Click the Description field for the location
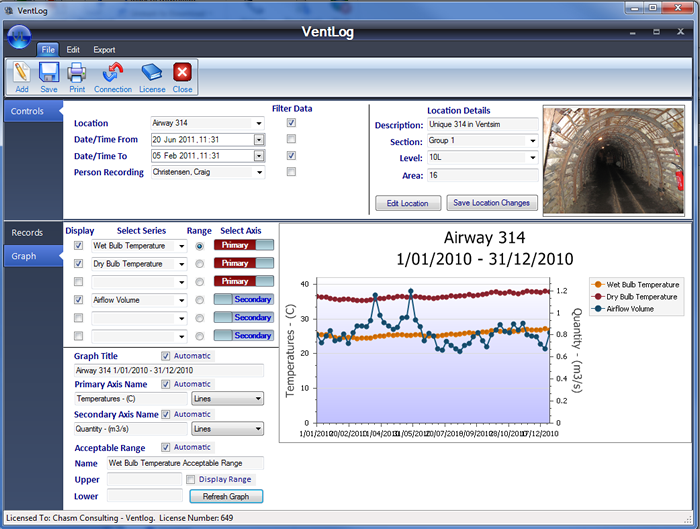Image resolution: width=700 pixels, height=529 pixels. click(x=483, y=125)
